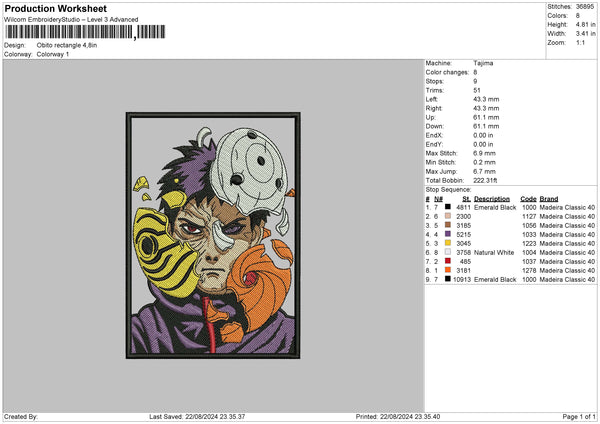Click the stitch count '5215'

click(x=463, y=235)
